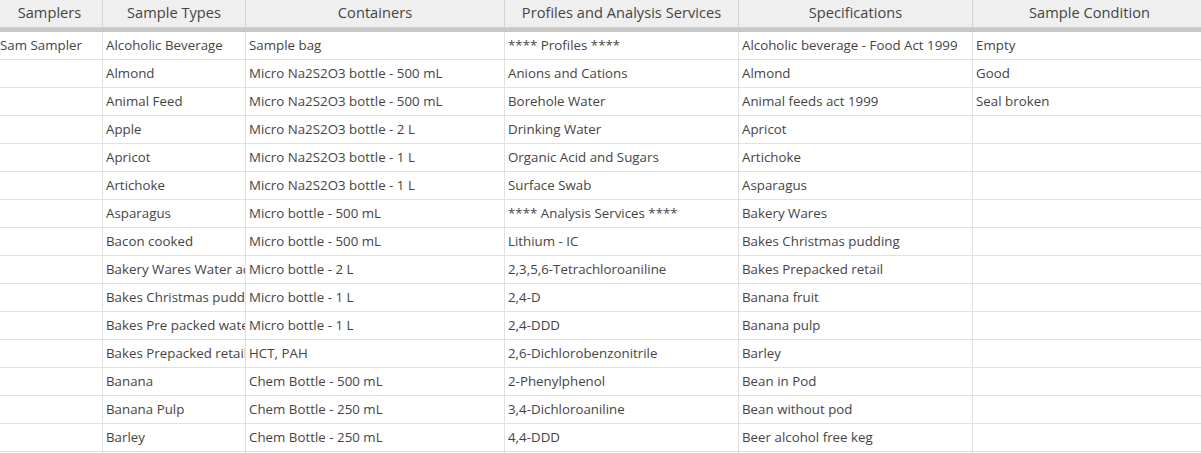
Task: Choose the Sample bag container
Action: tap(285, 46)
